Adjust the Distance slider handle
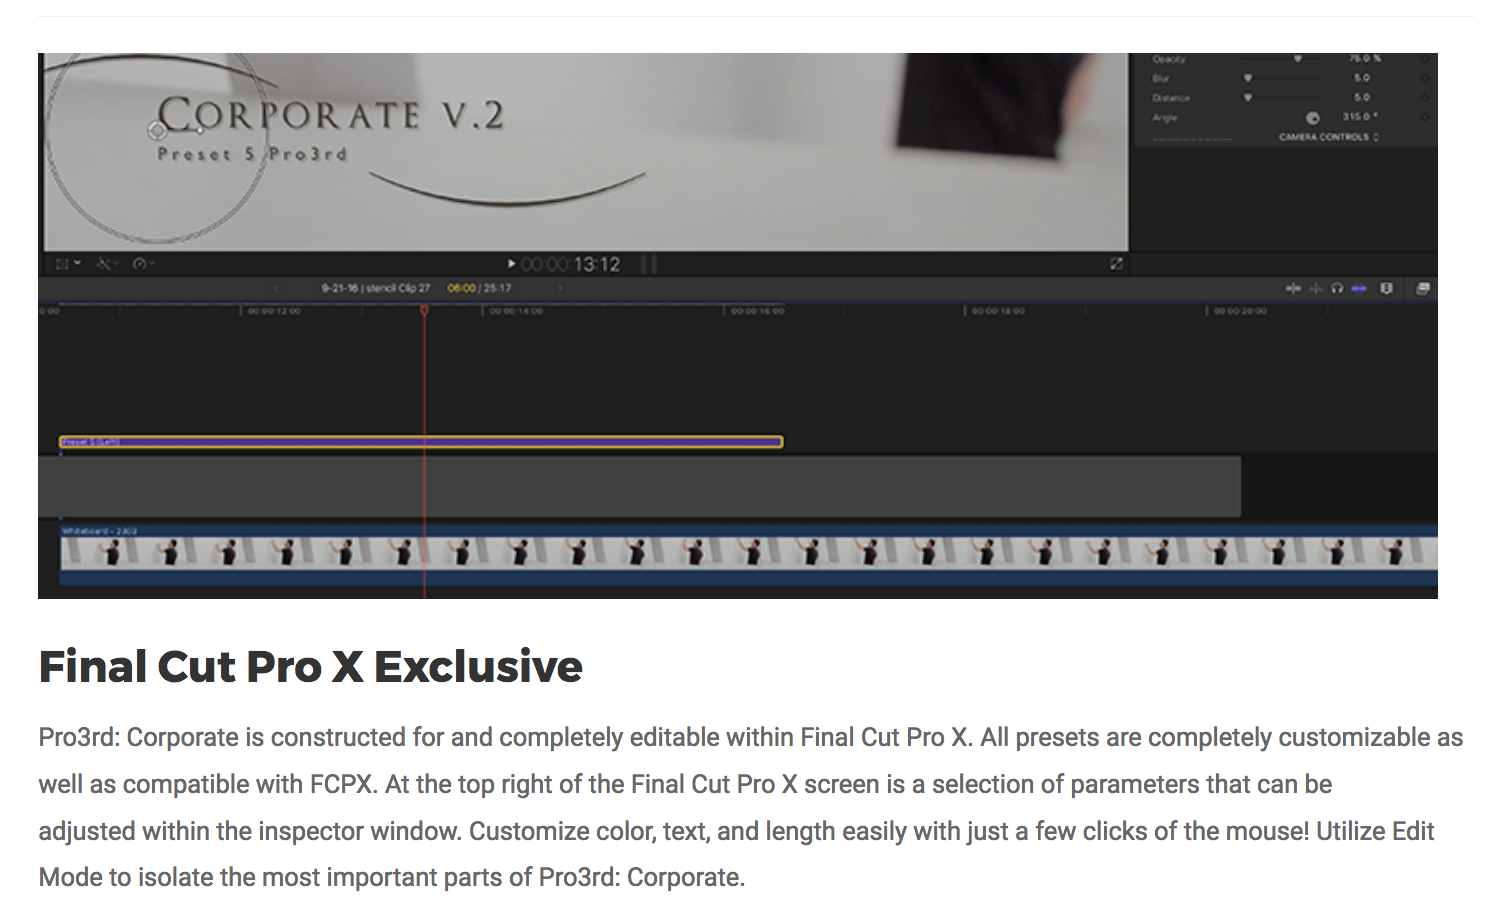This screenshot has height=912, width=1500. tap(1248, 98)
